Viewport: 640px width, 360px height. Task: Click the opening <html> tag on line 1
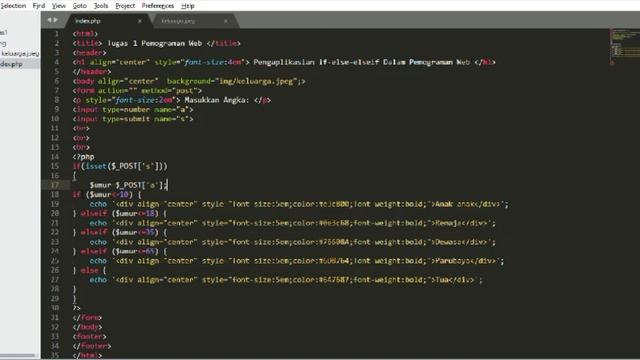coord(85,34)
